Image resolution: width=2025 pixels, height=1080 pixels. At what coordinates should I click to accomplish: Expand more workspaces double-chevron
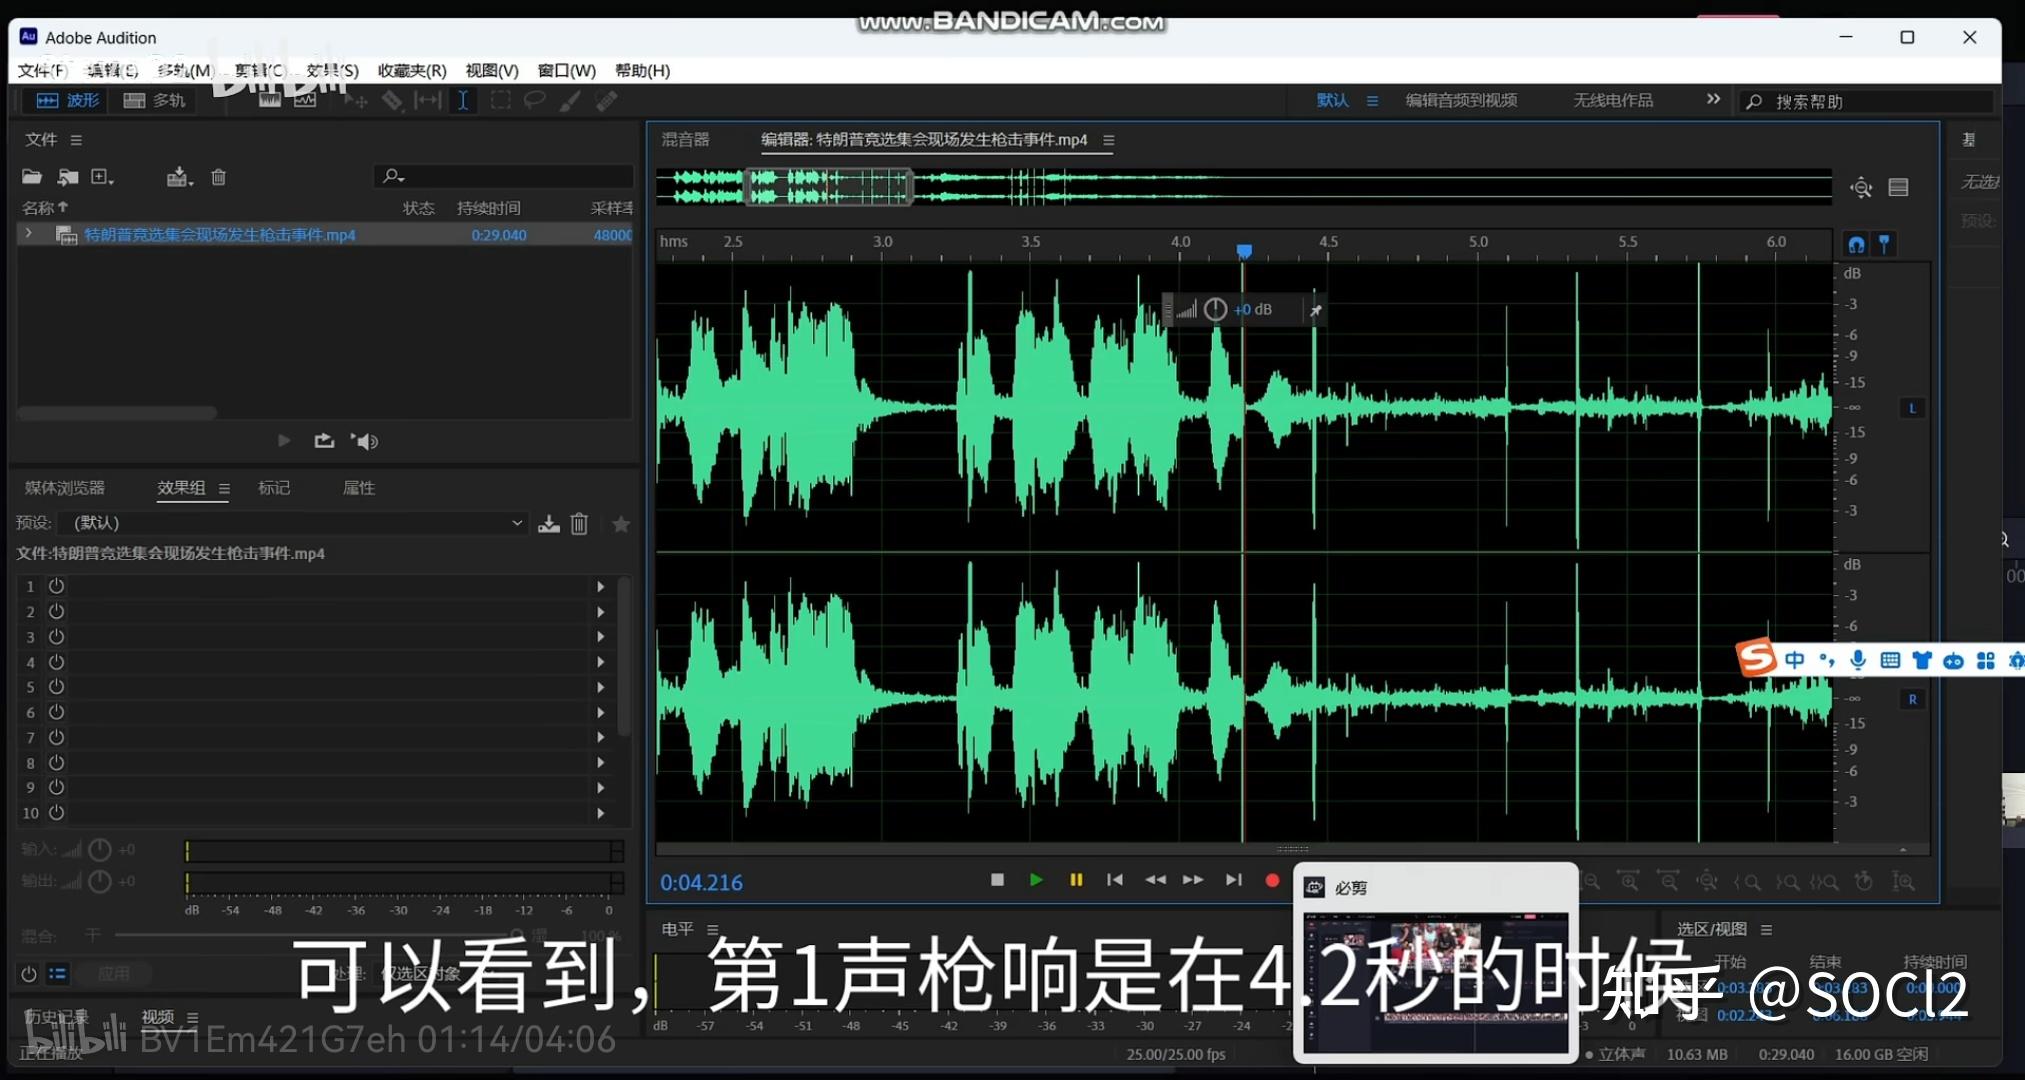[x=1713, y=99]
